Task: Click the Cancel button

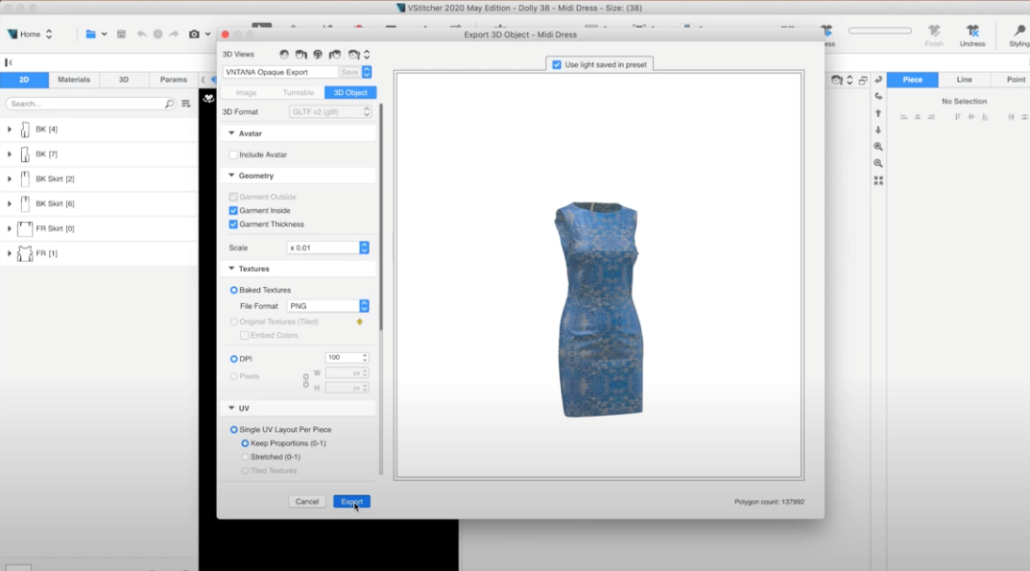Action: pyautogui.click(x=307, y=501)
